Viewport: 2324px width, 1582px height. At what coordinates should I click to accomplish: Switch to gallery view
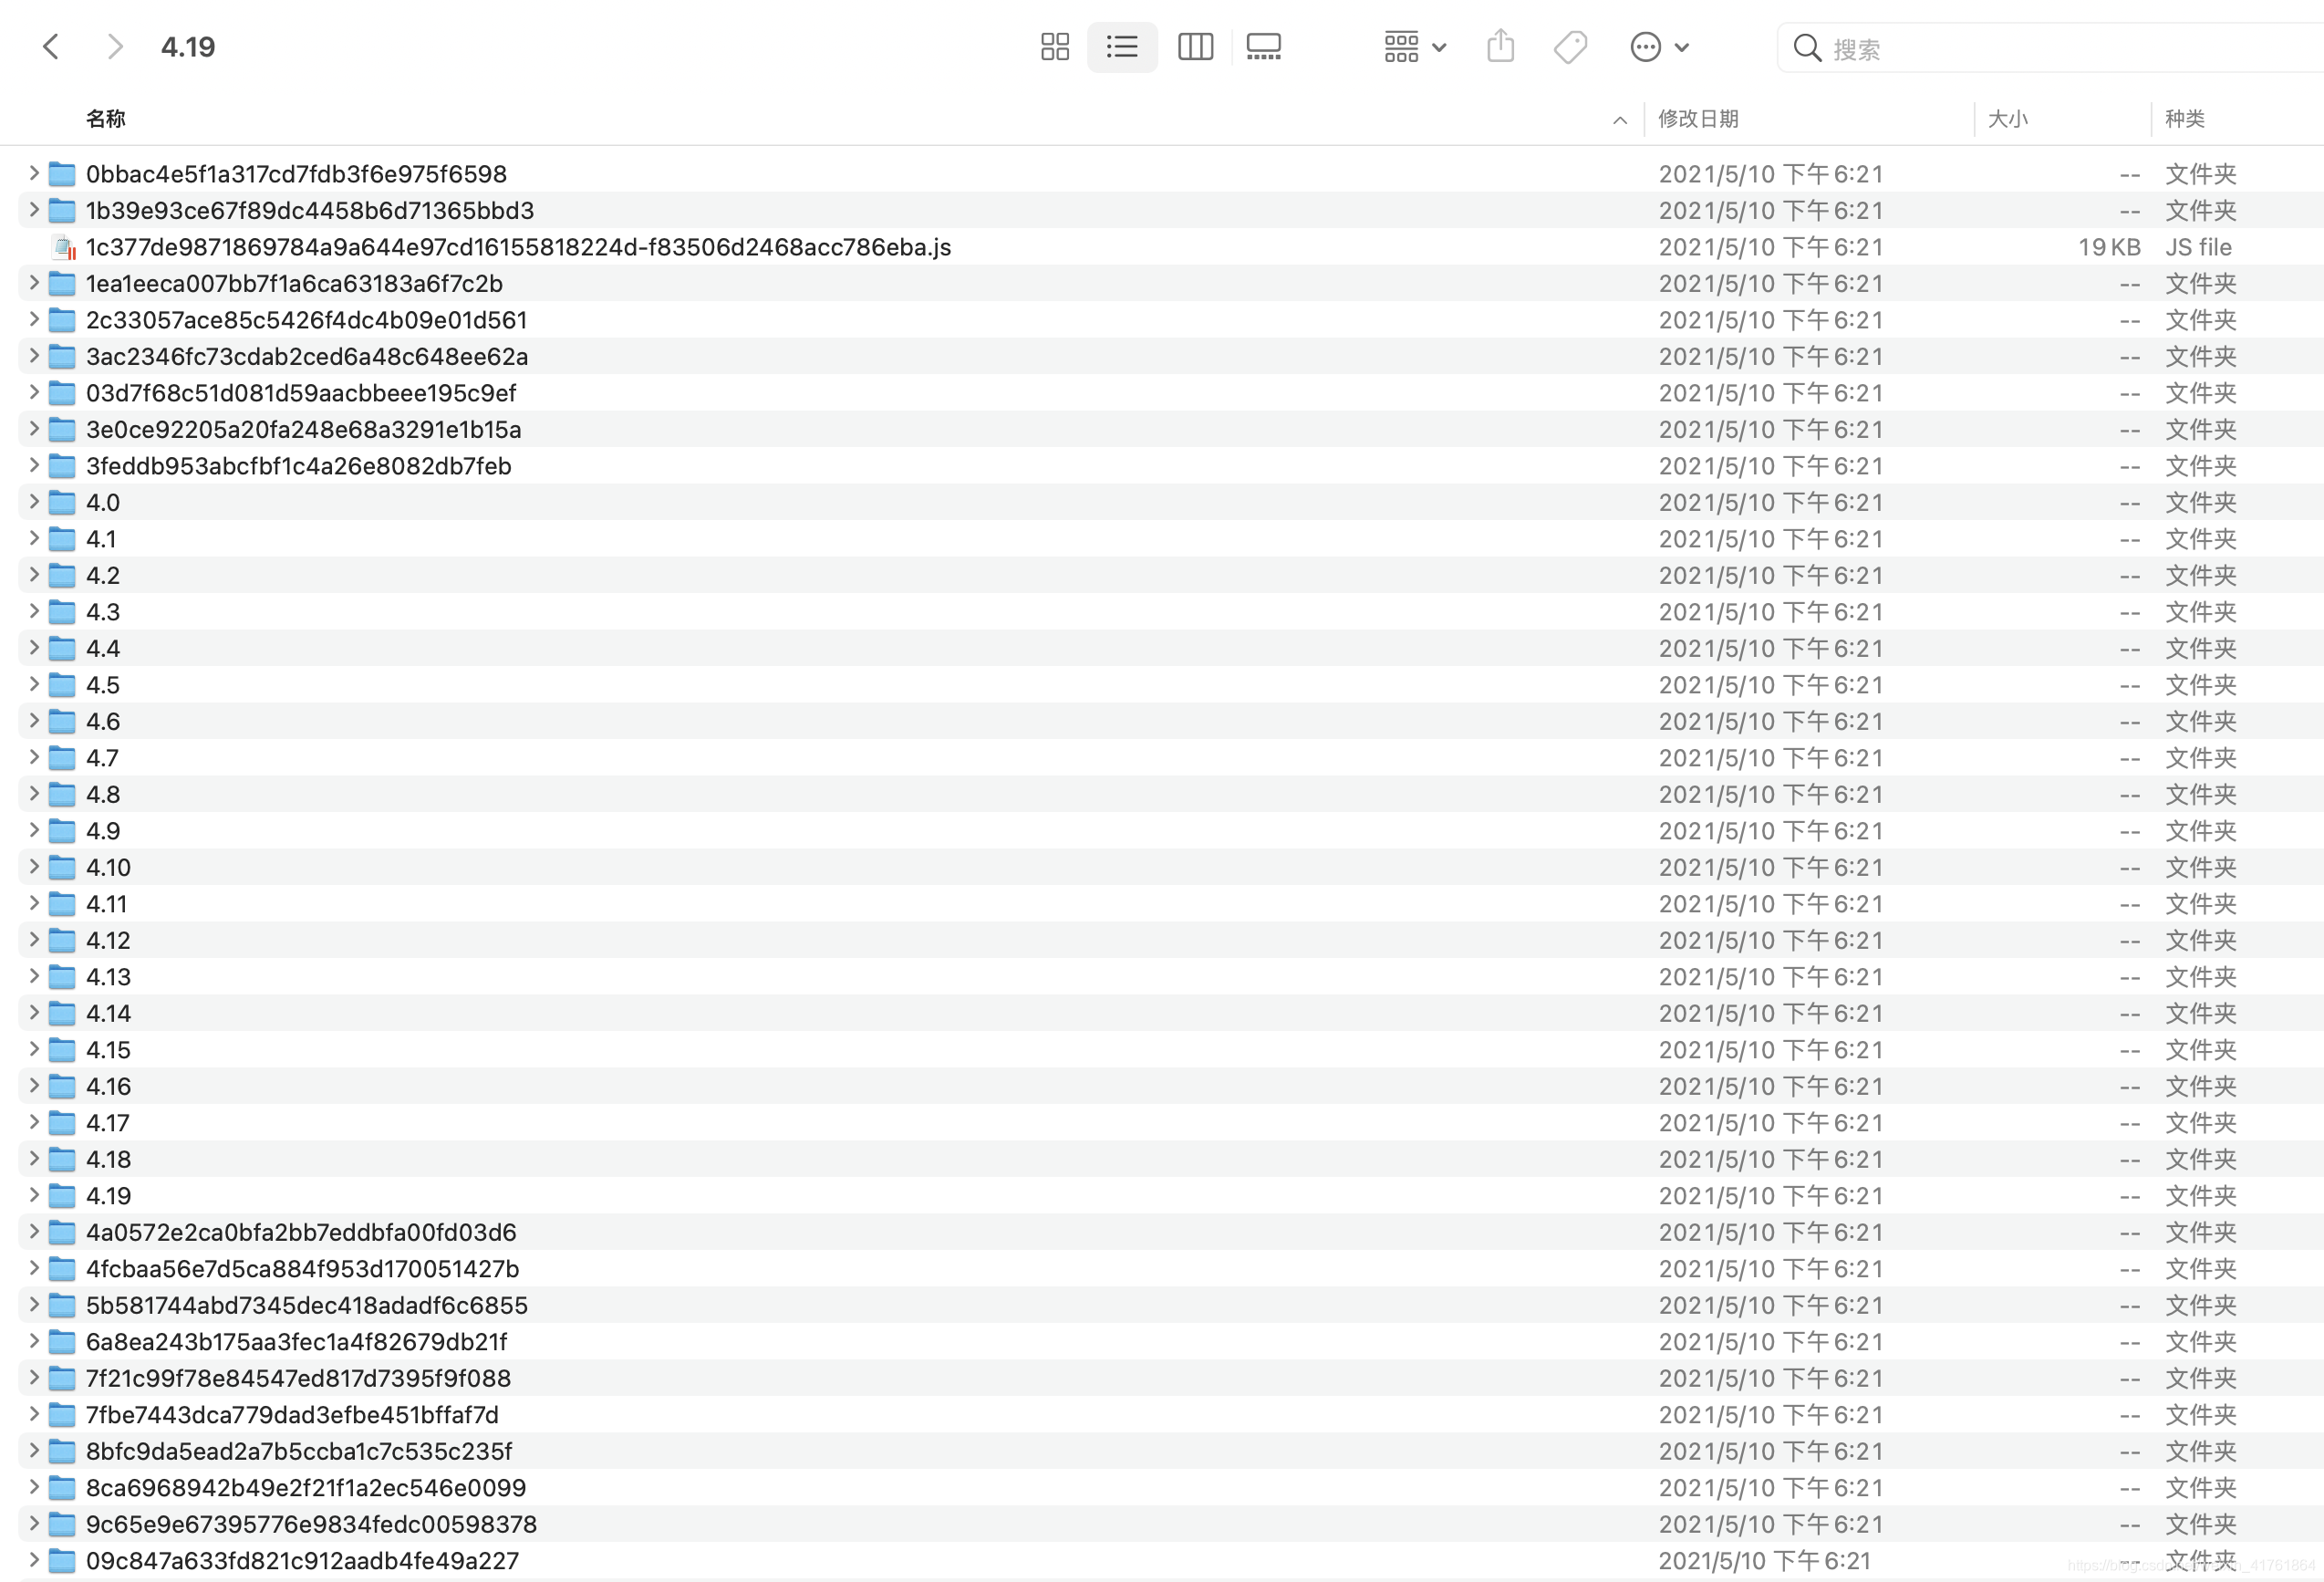click(x=1263, y=47)
